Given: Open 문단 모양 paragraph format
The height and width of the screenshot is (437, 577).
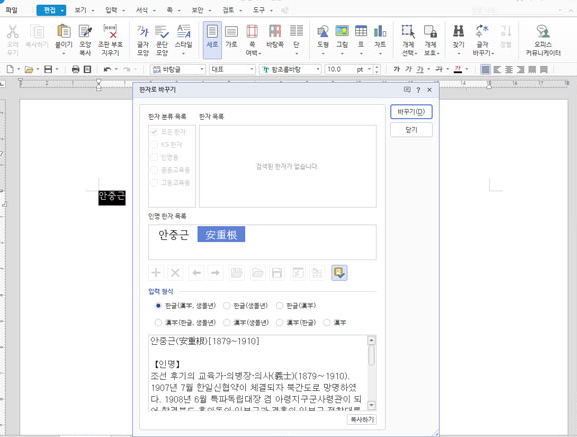Looking at the screenshot, I should [x=162, y=40].
